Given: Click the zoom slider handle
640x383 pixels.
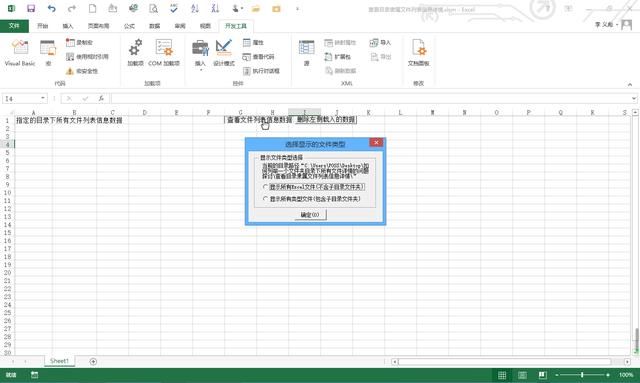Looking at the screenshot, I should [582, 375].
